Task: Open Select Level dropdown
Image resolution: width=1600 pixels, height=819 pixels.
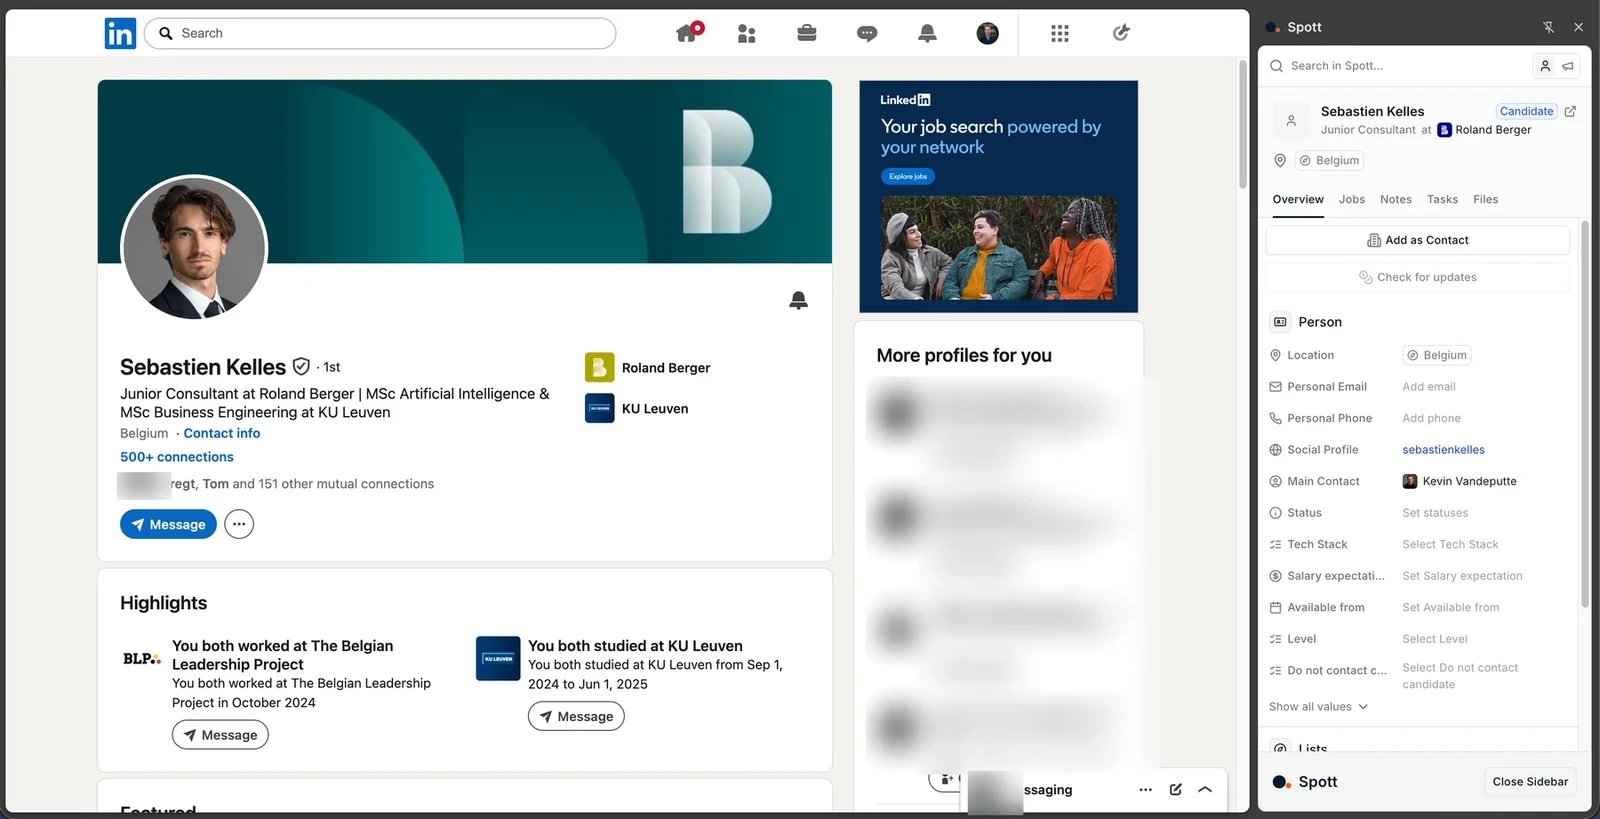Action: (1434, 639)
